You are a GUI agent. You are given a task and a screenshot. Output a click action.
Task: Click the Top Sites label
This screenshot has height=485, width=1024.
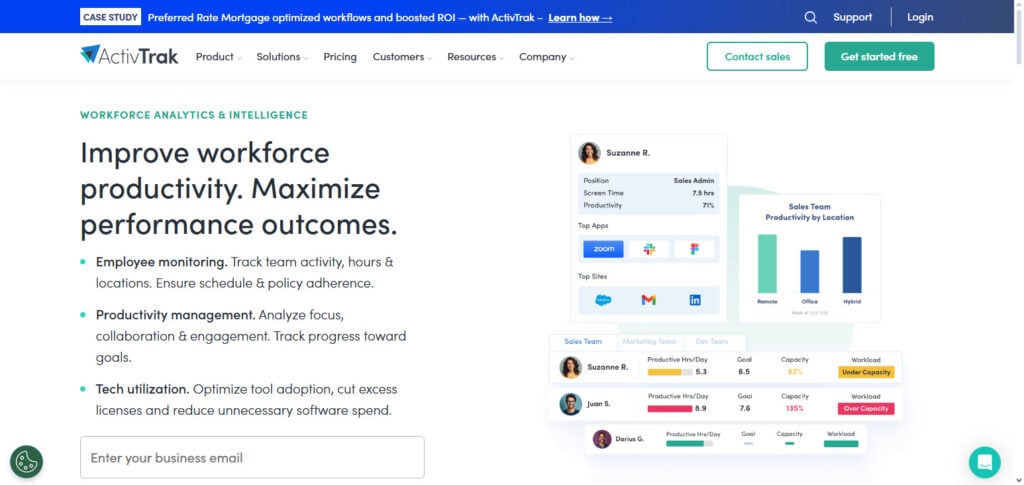[x=592, y=277]
